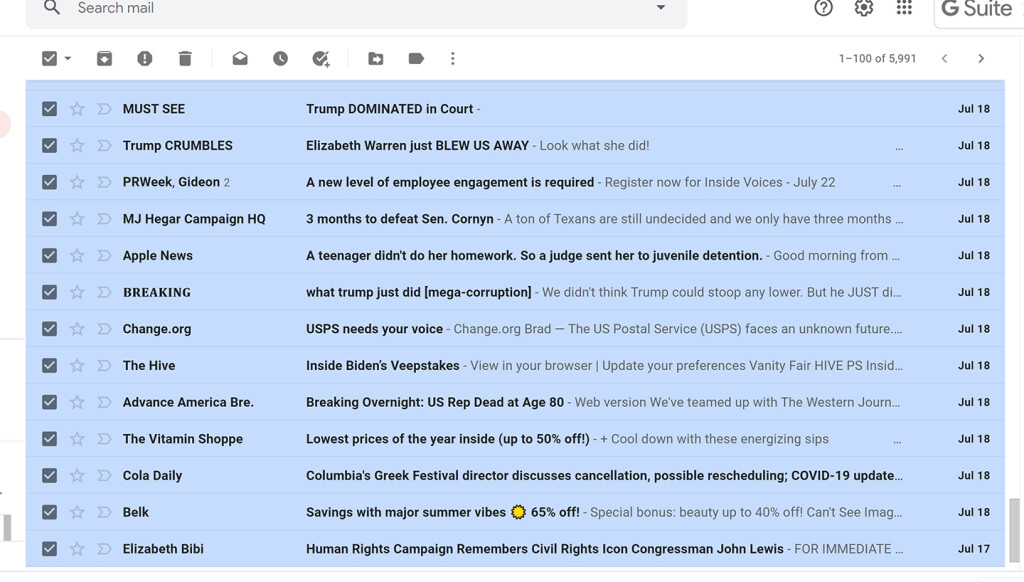This screenshot has width=1024, height=582.
Task: Click the G Suite logo
Action: [978, 9]
